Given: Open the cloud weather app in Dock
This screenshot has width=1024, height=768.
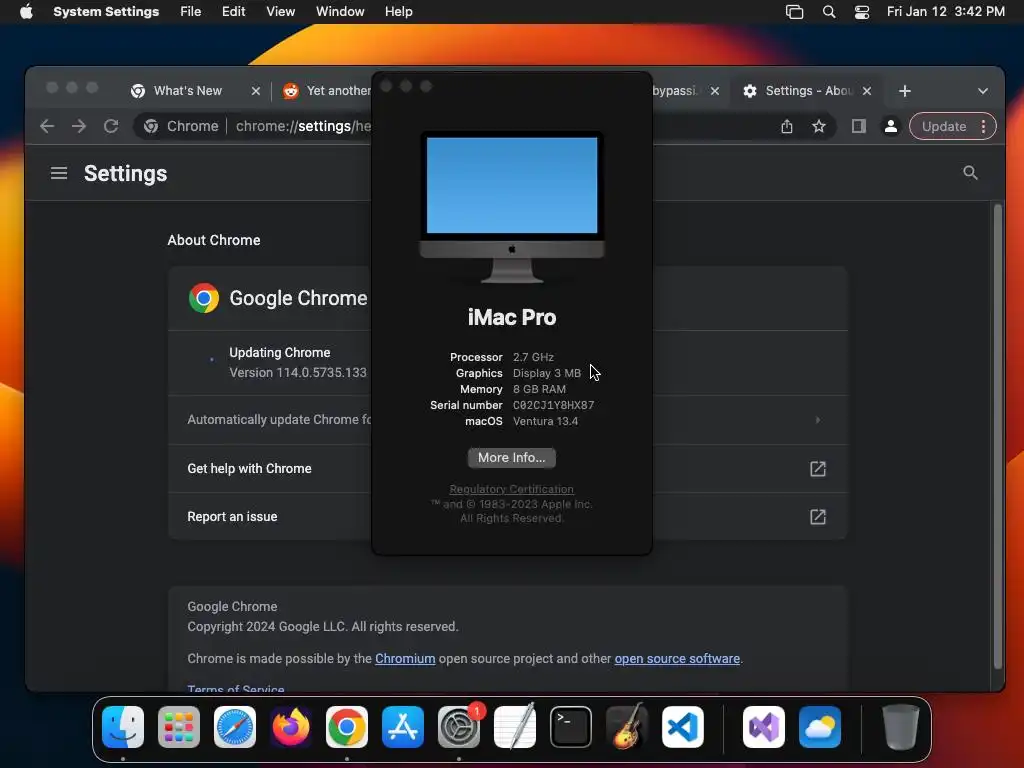Looking at the screenshot, I should coord(820,727).
